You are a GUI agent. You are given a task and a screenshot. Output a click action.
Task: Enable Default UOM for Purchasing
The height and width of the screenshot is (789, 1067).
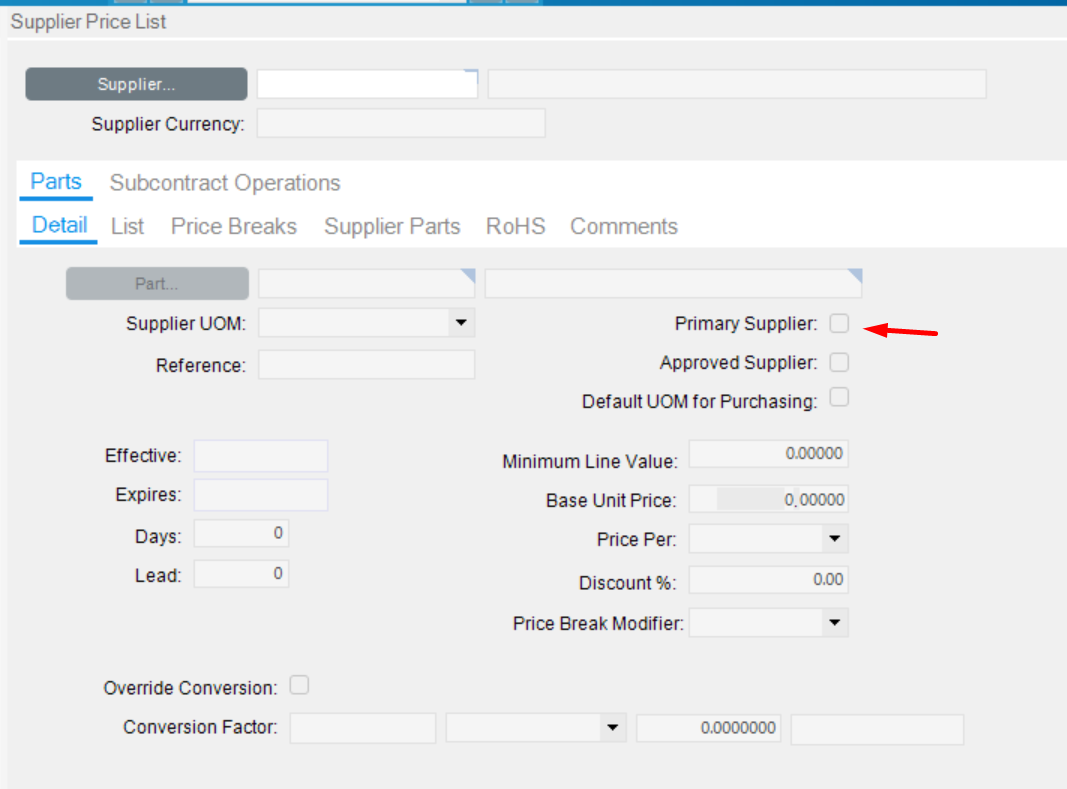[x=839, y=397]
